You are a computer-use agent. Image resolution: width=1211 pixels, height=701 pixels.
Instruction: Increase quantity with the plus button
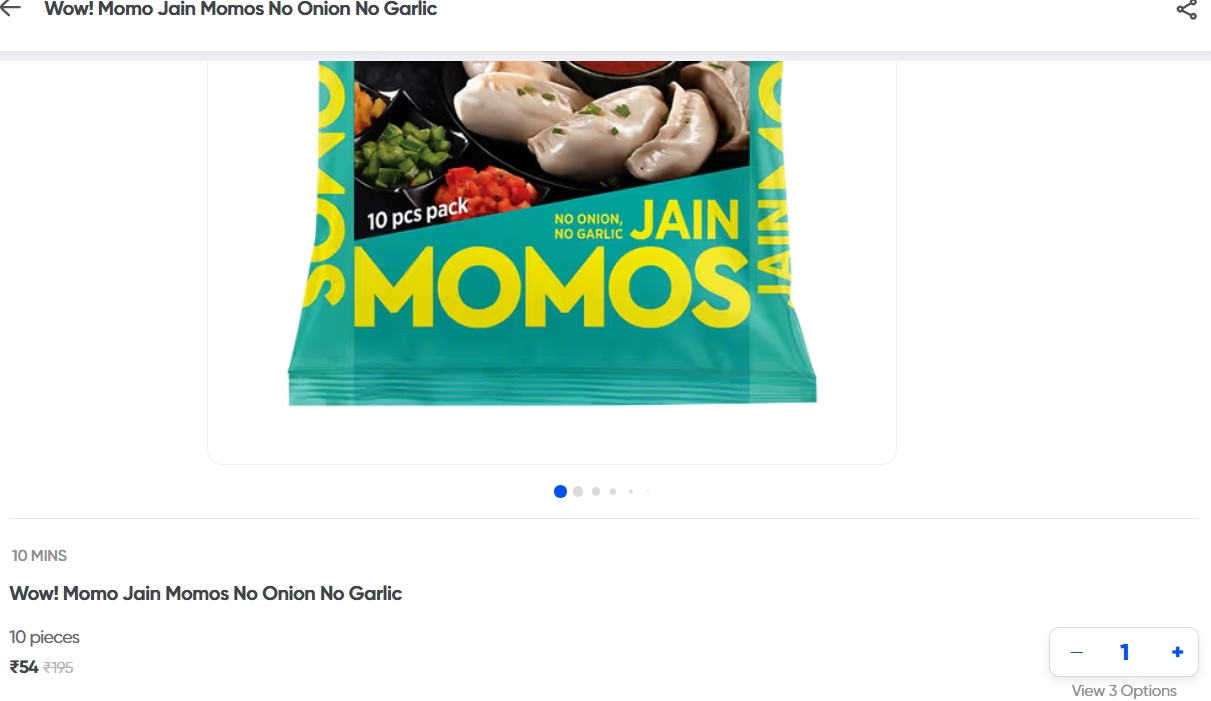coord(1177,652)
